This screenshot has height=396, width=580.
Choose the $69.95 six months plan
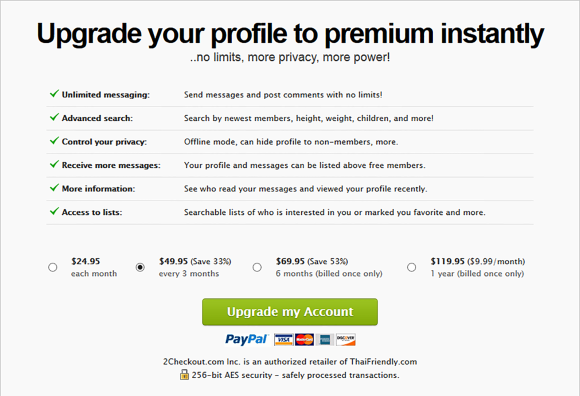(x=257, y=267)
